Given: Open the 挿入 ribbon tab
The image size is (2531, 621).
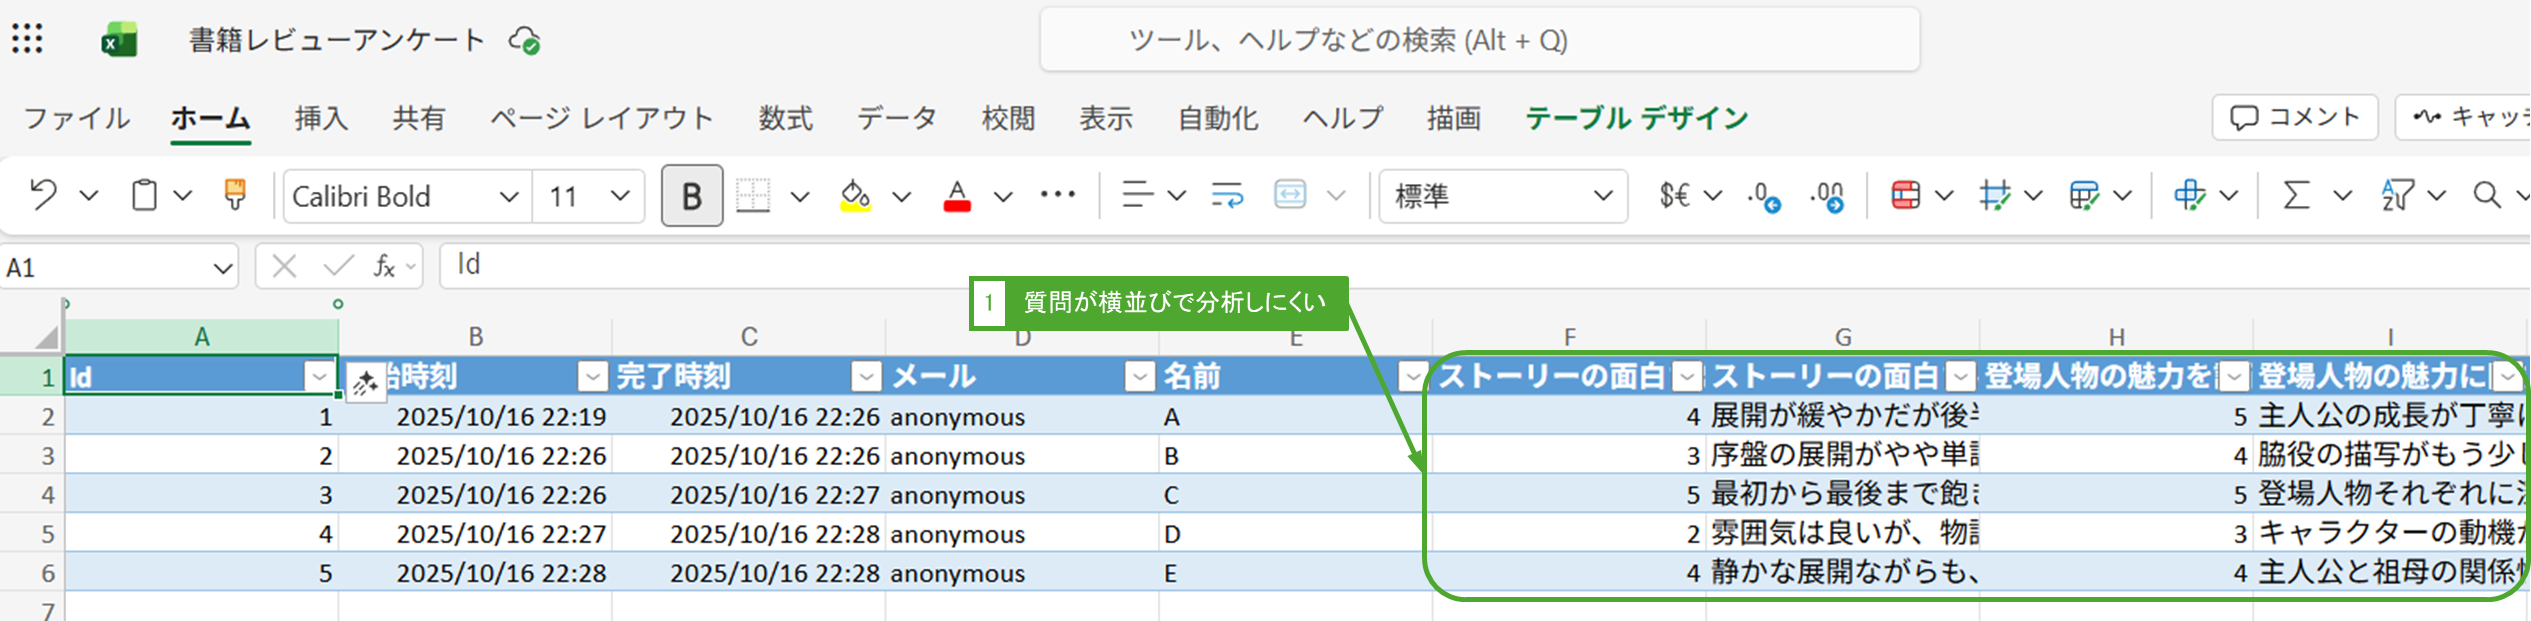Looking at the screenshot, I should [321, 118].
